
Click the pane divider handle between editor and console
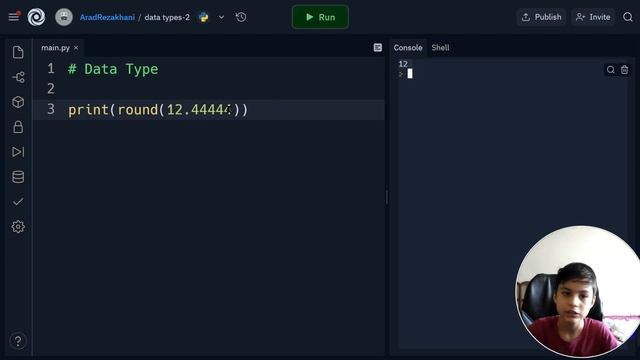pyautogui.click(x=387, y=197)
